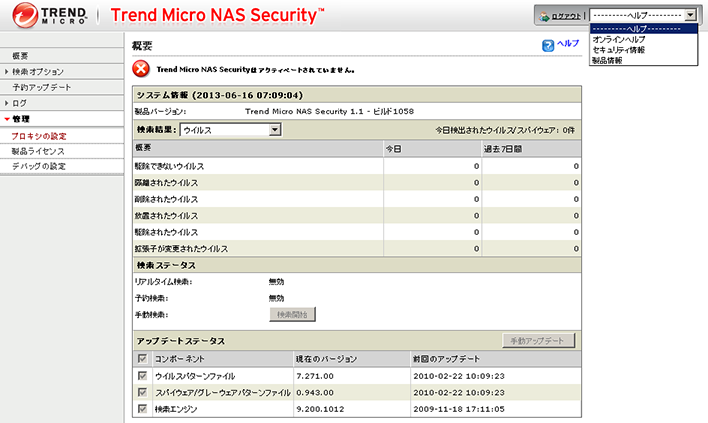Open 製品ライセンス under 管理
This screenshot has width=708, height=423.
point(38,151)
